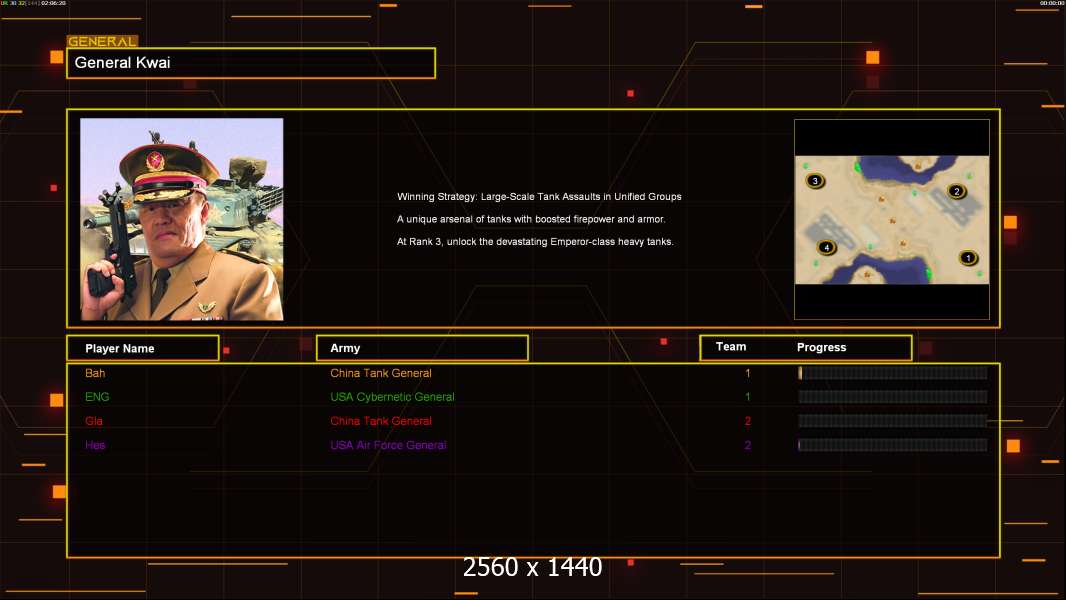Click USA Air Force General army text
This screenshot has width=1066, height=600.
(388, 445)
